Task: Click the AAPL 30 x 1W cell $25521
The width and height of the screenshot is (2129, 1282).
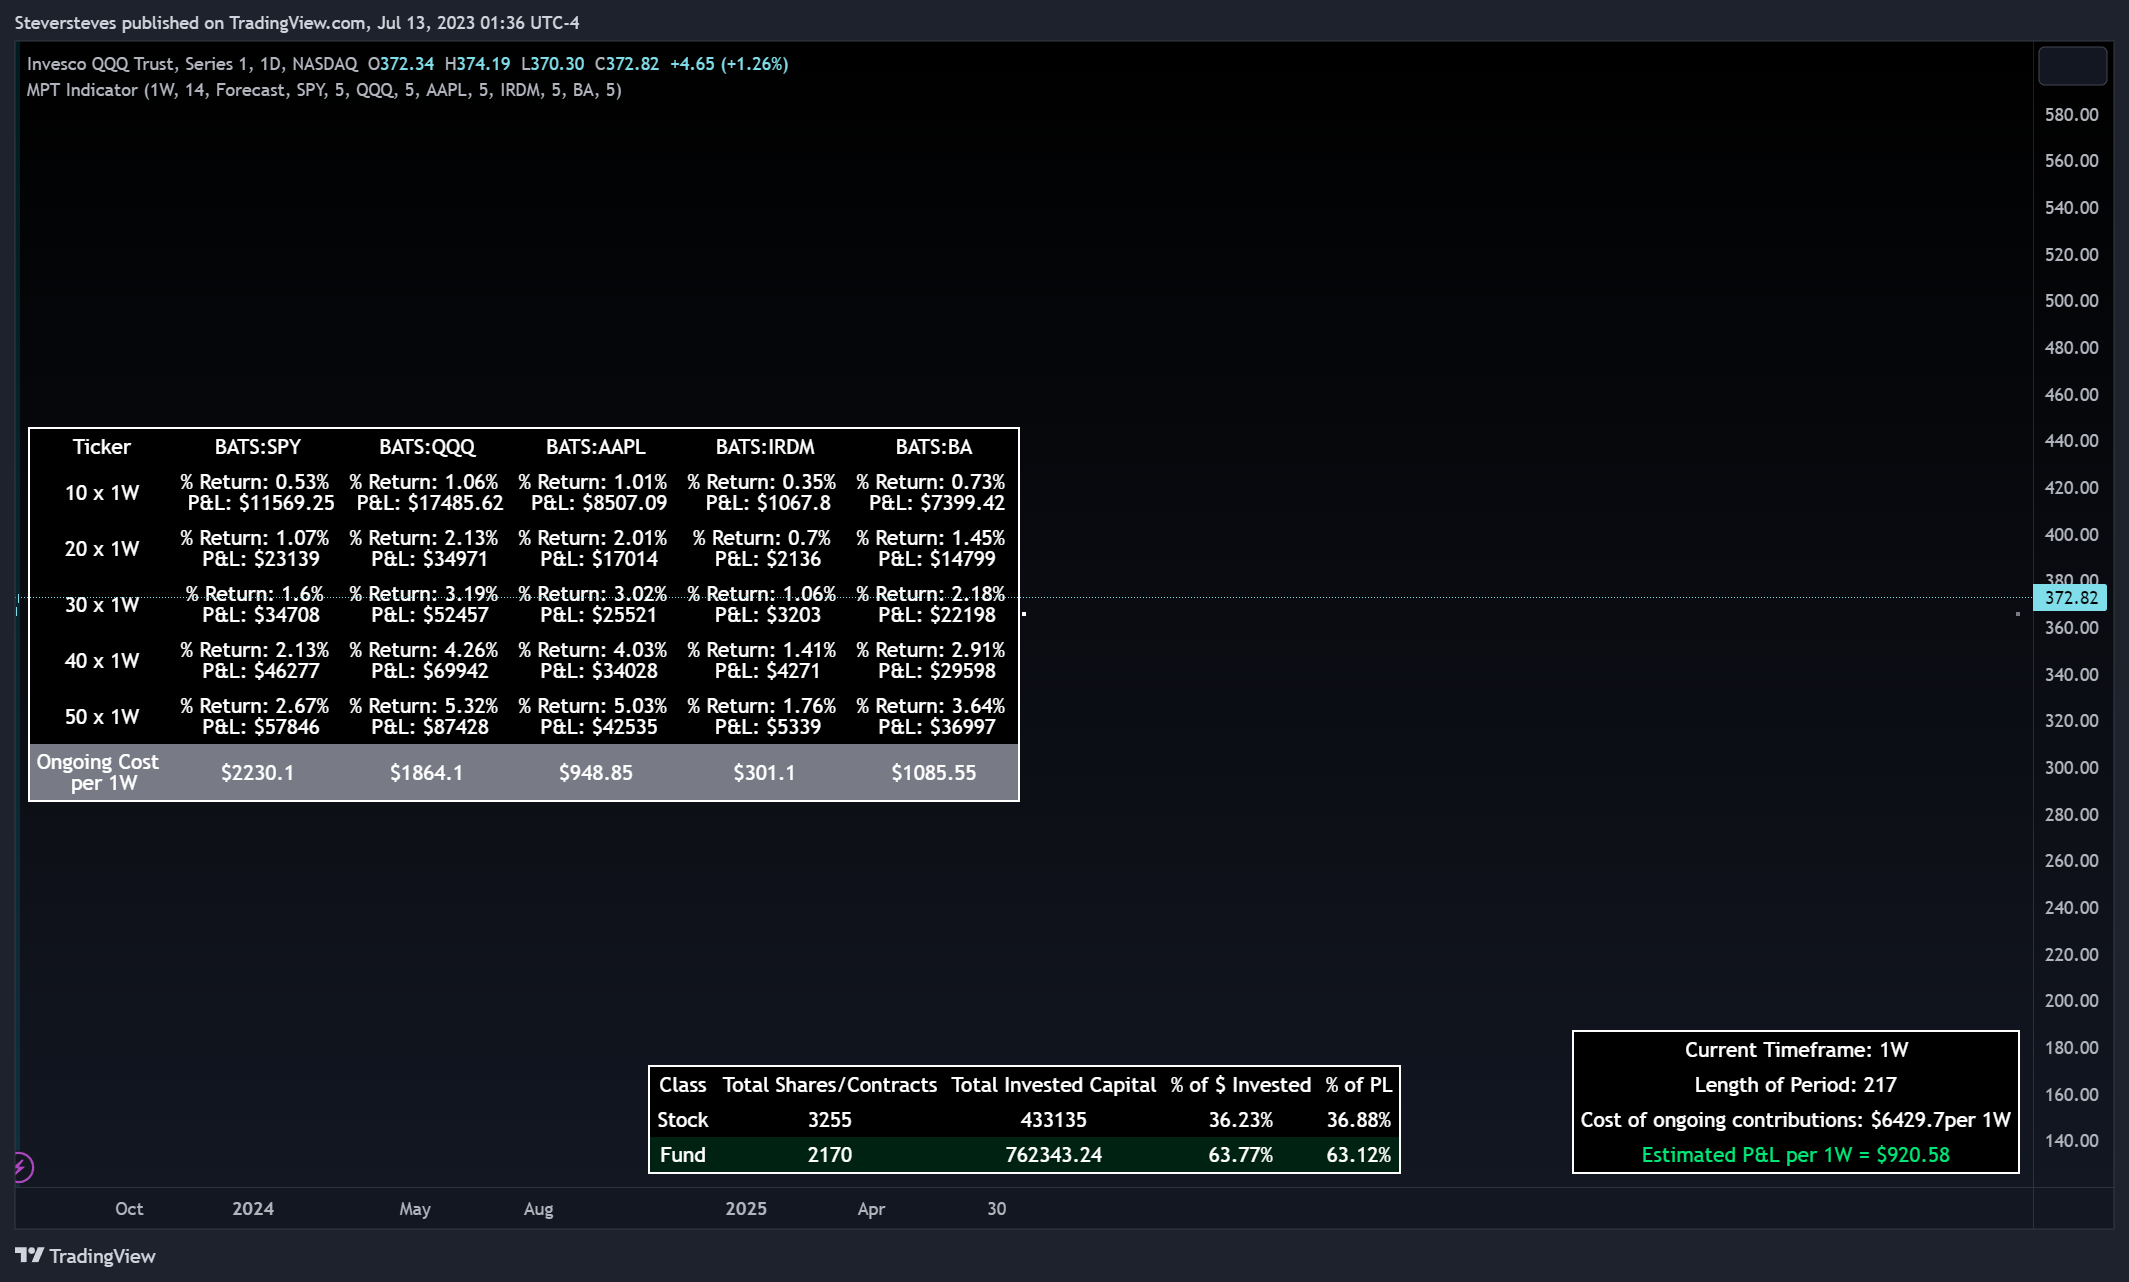Action: (x=599, y=615)
